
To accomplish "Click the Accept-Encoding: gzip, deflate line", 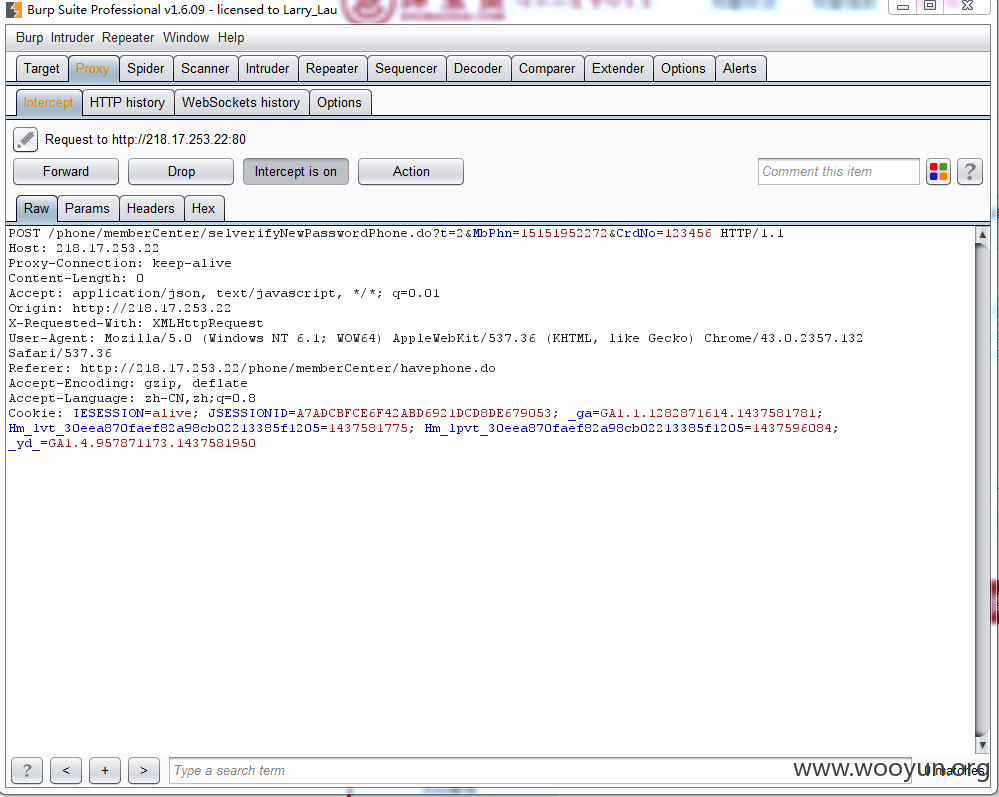I will [127, 384].
